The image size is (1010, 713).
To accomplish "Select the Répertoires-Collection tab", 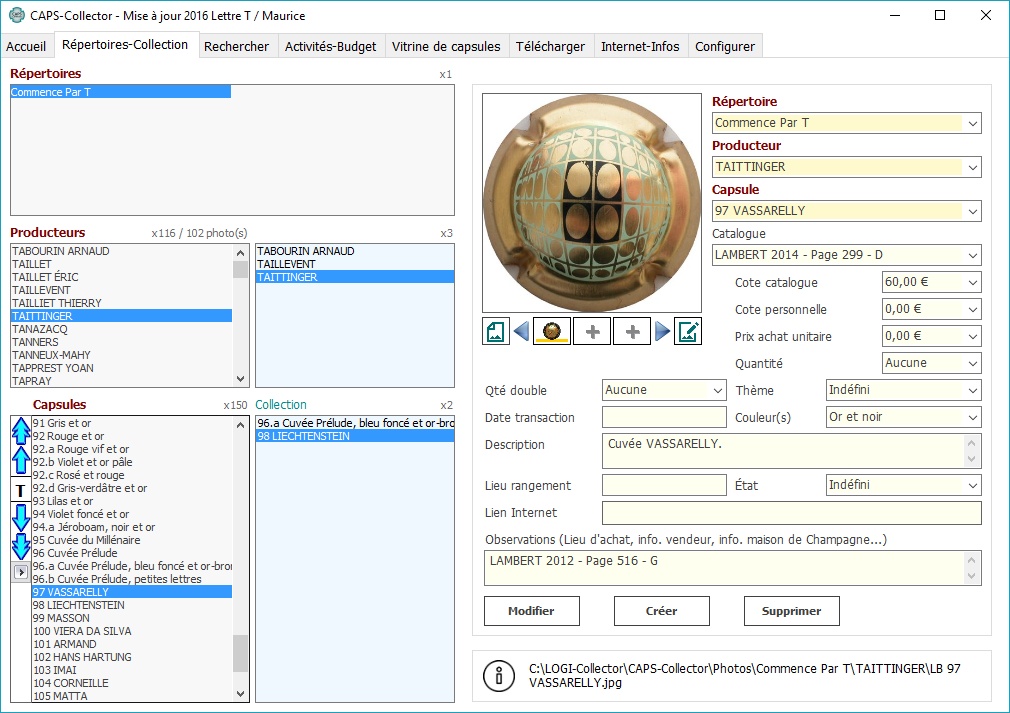I will [x=125, y=44].
